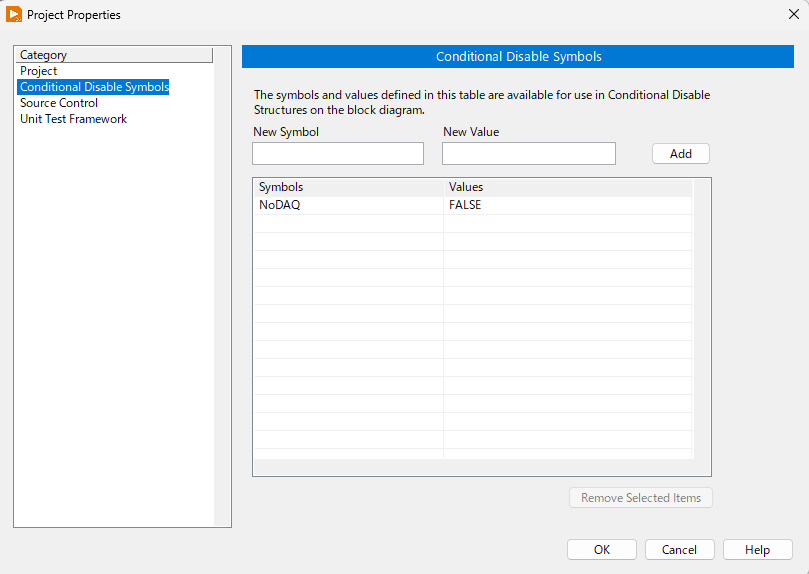This screenshot has height=574, width=809.
Task: Click the LabVIEW project icon in title bar
Action: [14, 14]
